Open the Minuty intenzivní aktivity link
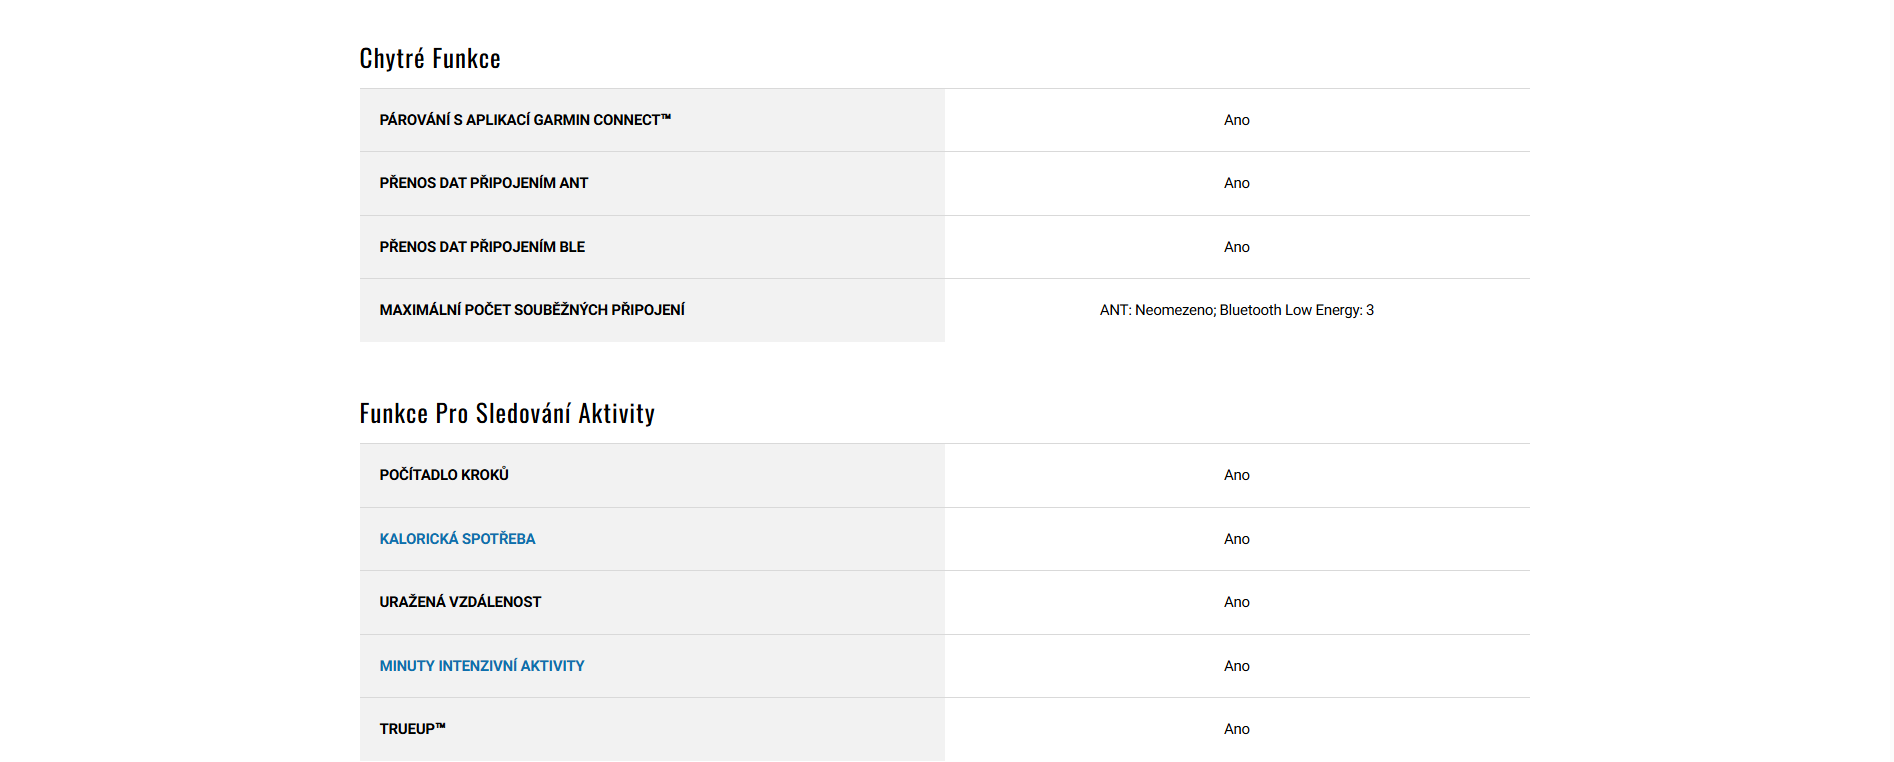 pos(481,666)
